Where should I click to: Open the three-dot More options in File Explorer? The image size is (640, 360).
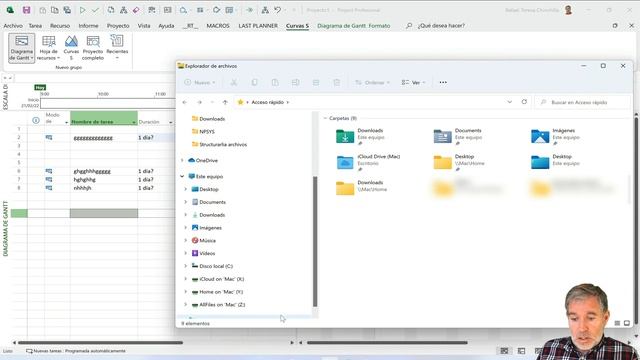click(443, 82)
